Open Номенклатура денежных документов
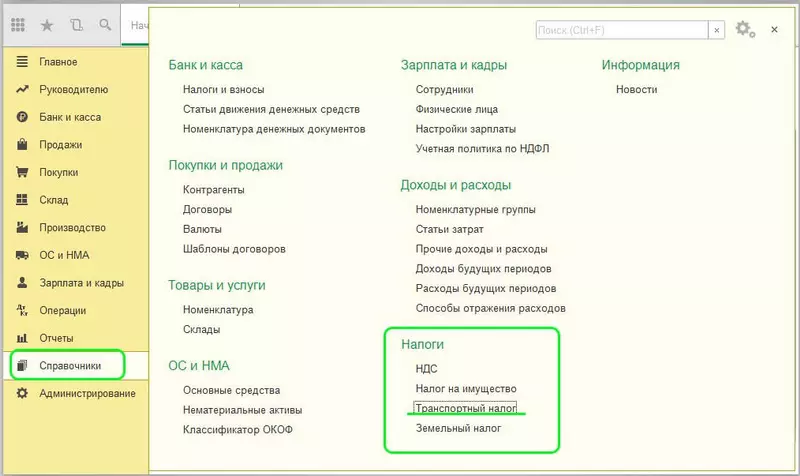800x476 pixels. [x=274, y=129]
